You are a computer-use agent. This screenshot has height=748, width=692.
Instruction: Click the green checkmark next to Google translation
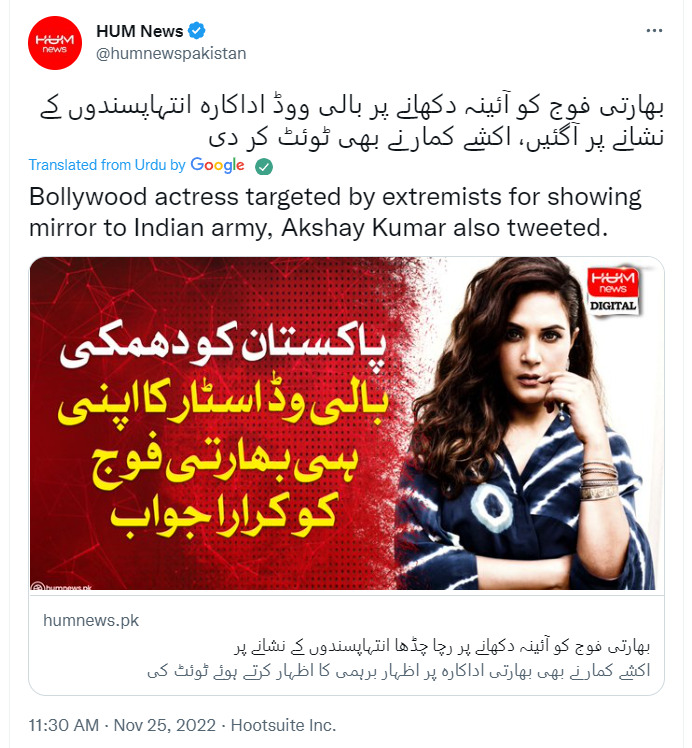coord(264,166)
